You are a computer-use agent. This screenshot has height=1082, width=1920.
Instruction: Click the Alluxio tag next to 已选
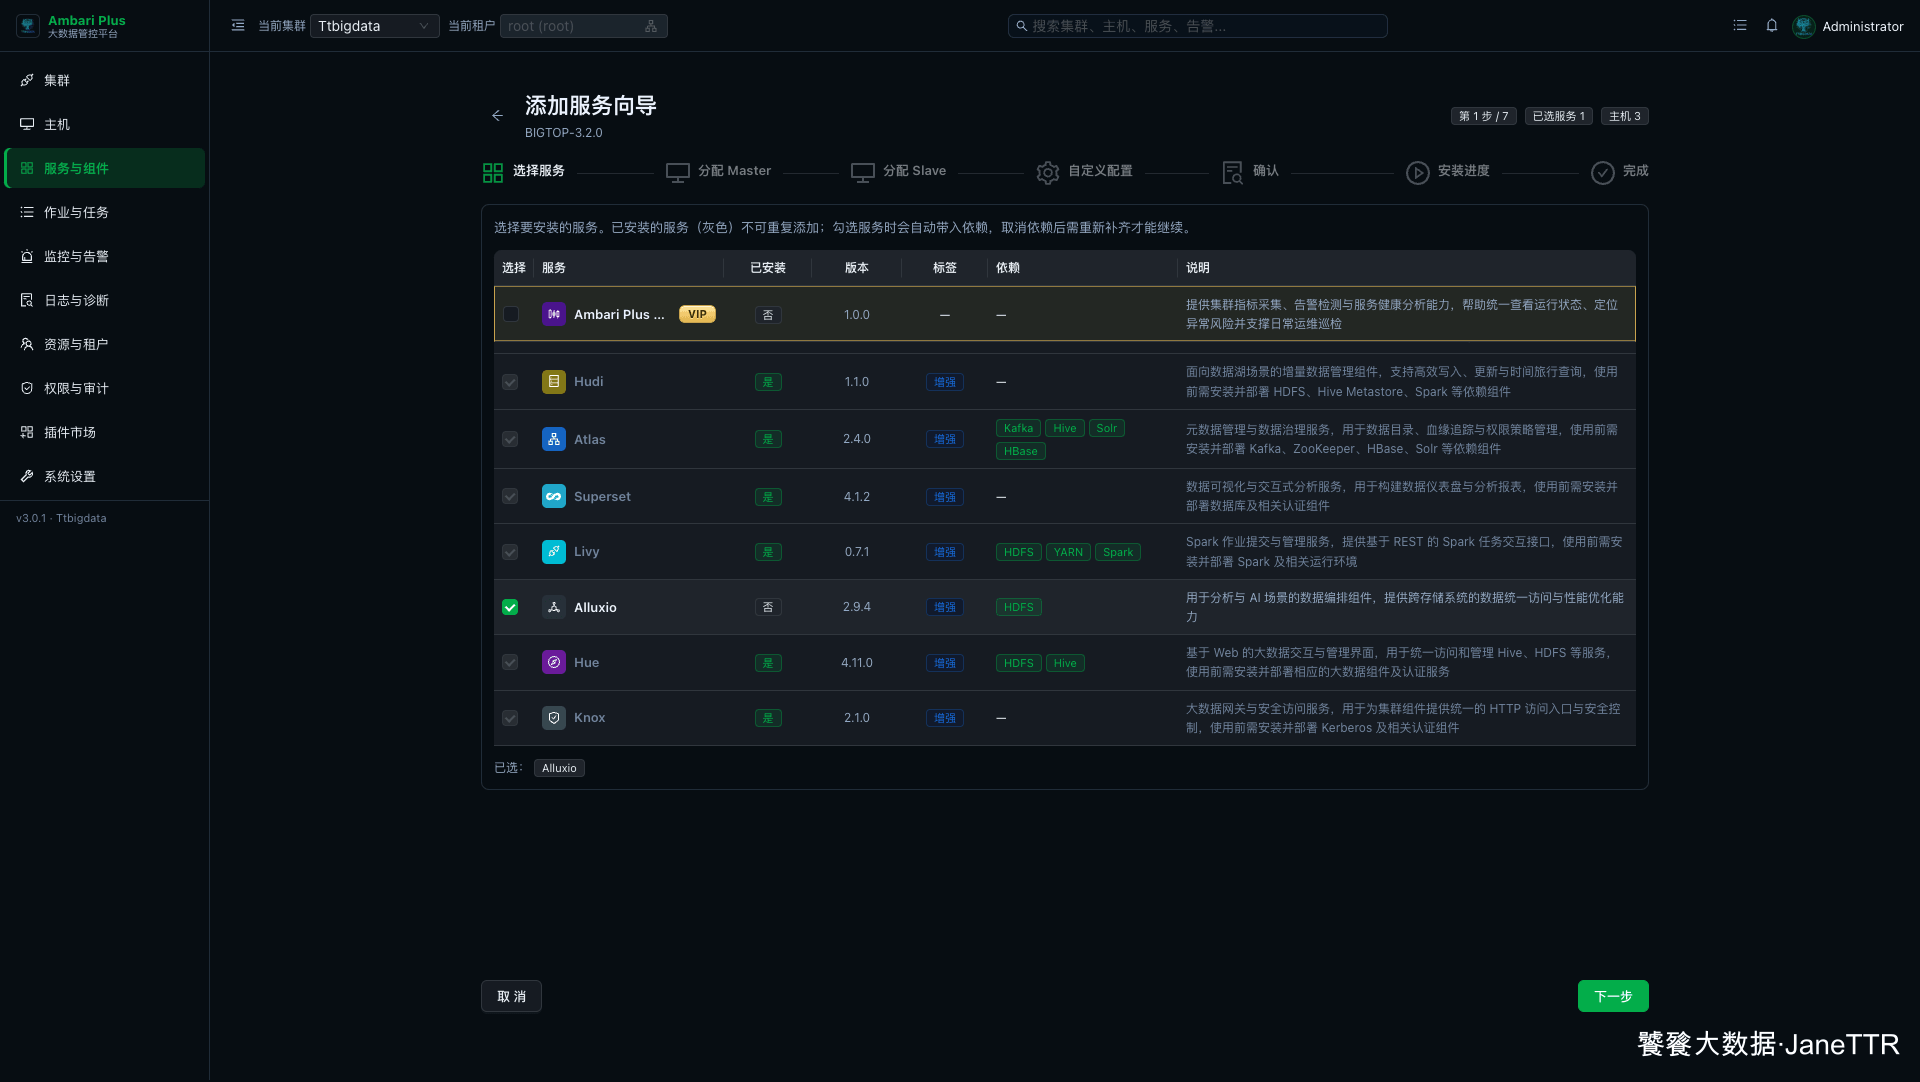pyautogui.click(x=559, y=768)
